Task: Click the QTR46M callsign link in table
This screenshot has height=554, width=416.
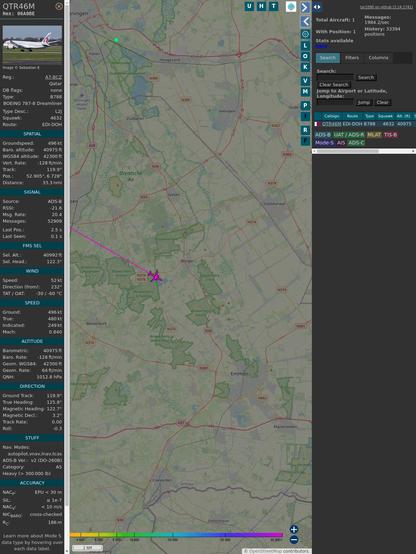Action: [332, 124]
